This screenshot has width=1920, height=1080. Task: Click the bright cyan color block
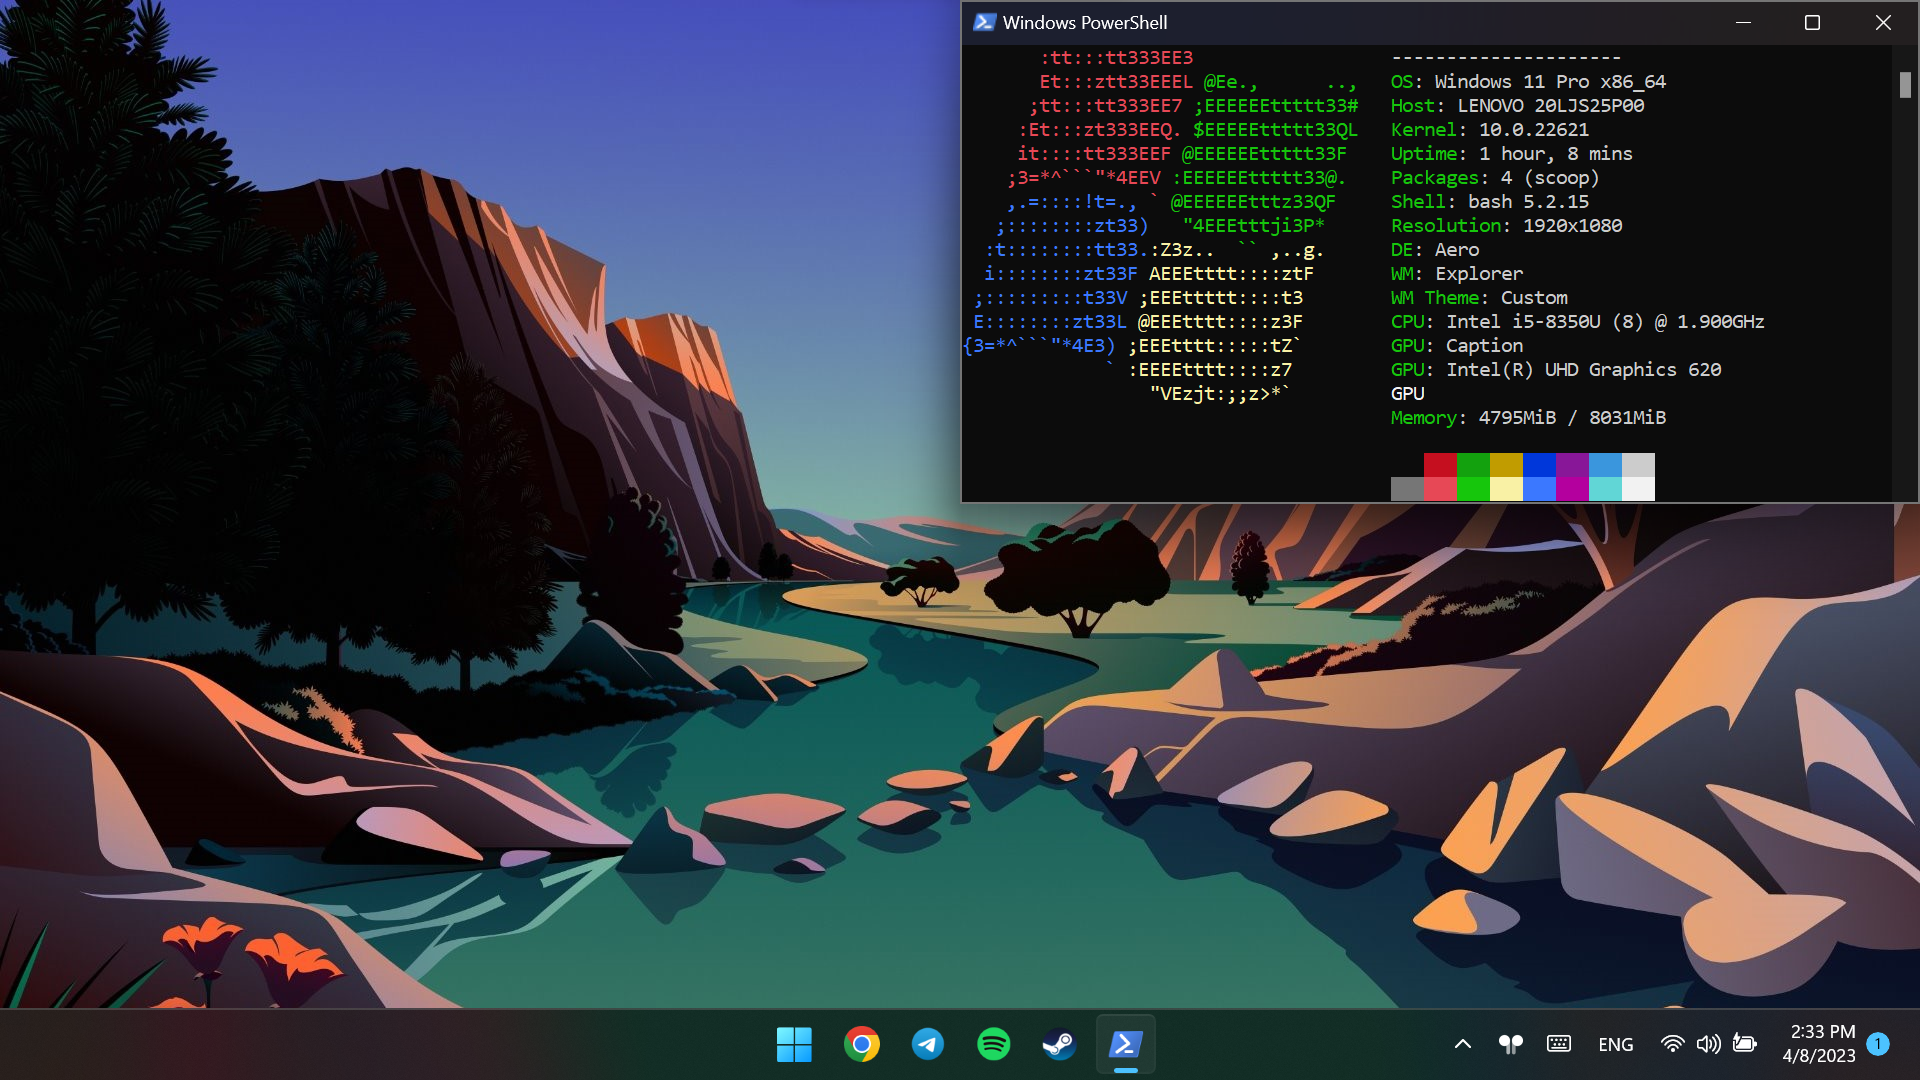tap(1605, 489)
